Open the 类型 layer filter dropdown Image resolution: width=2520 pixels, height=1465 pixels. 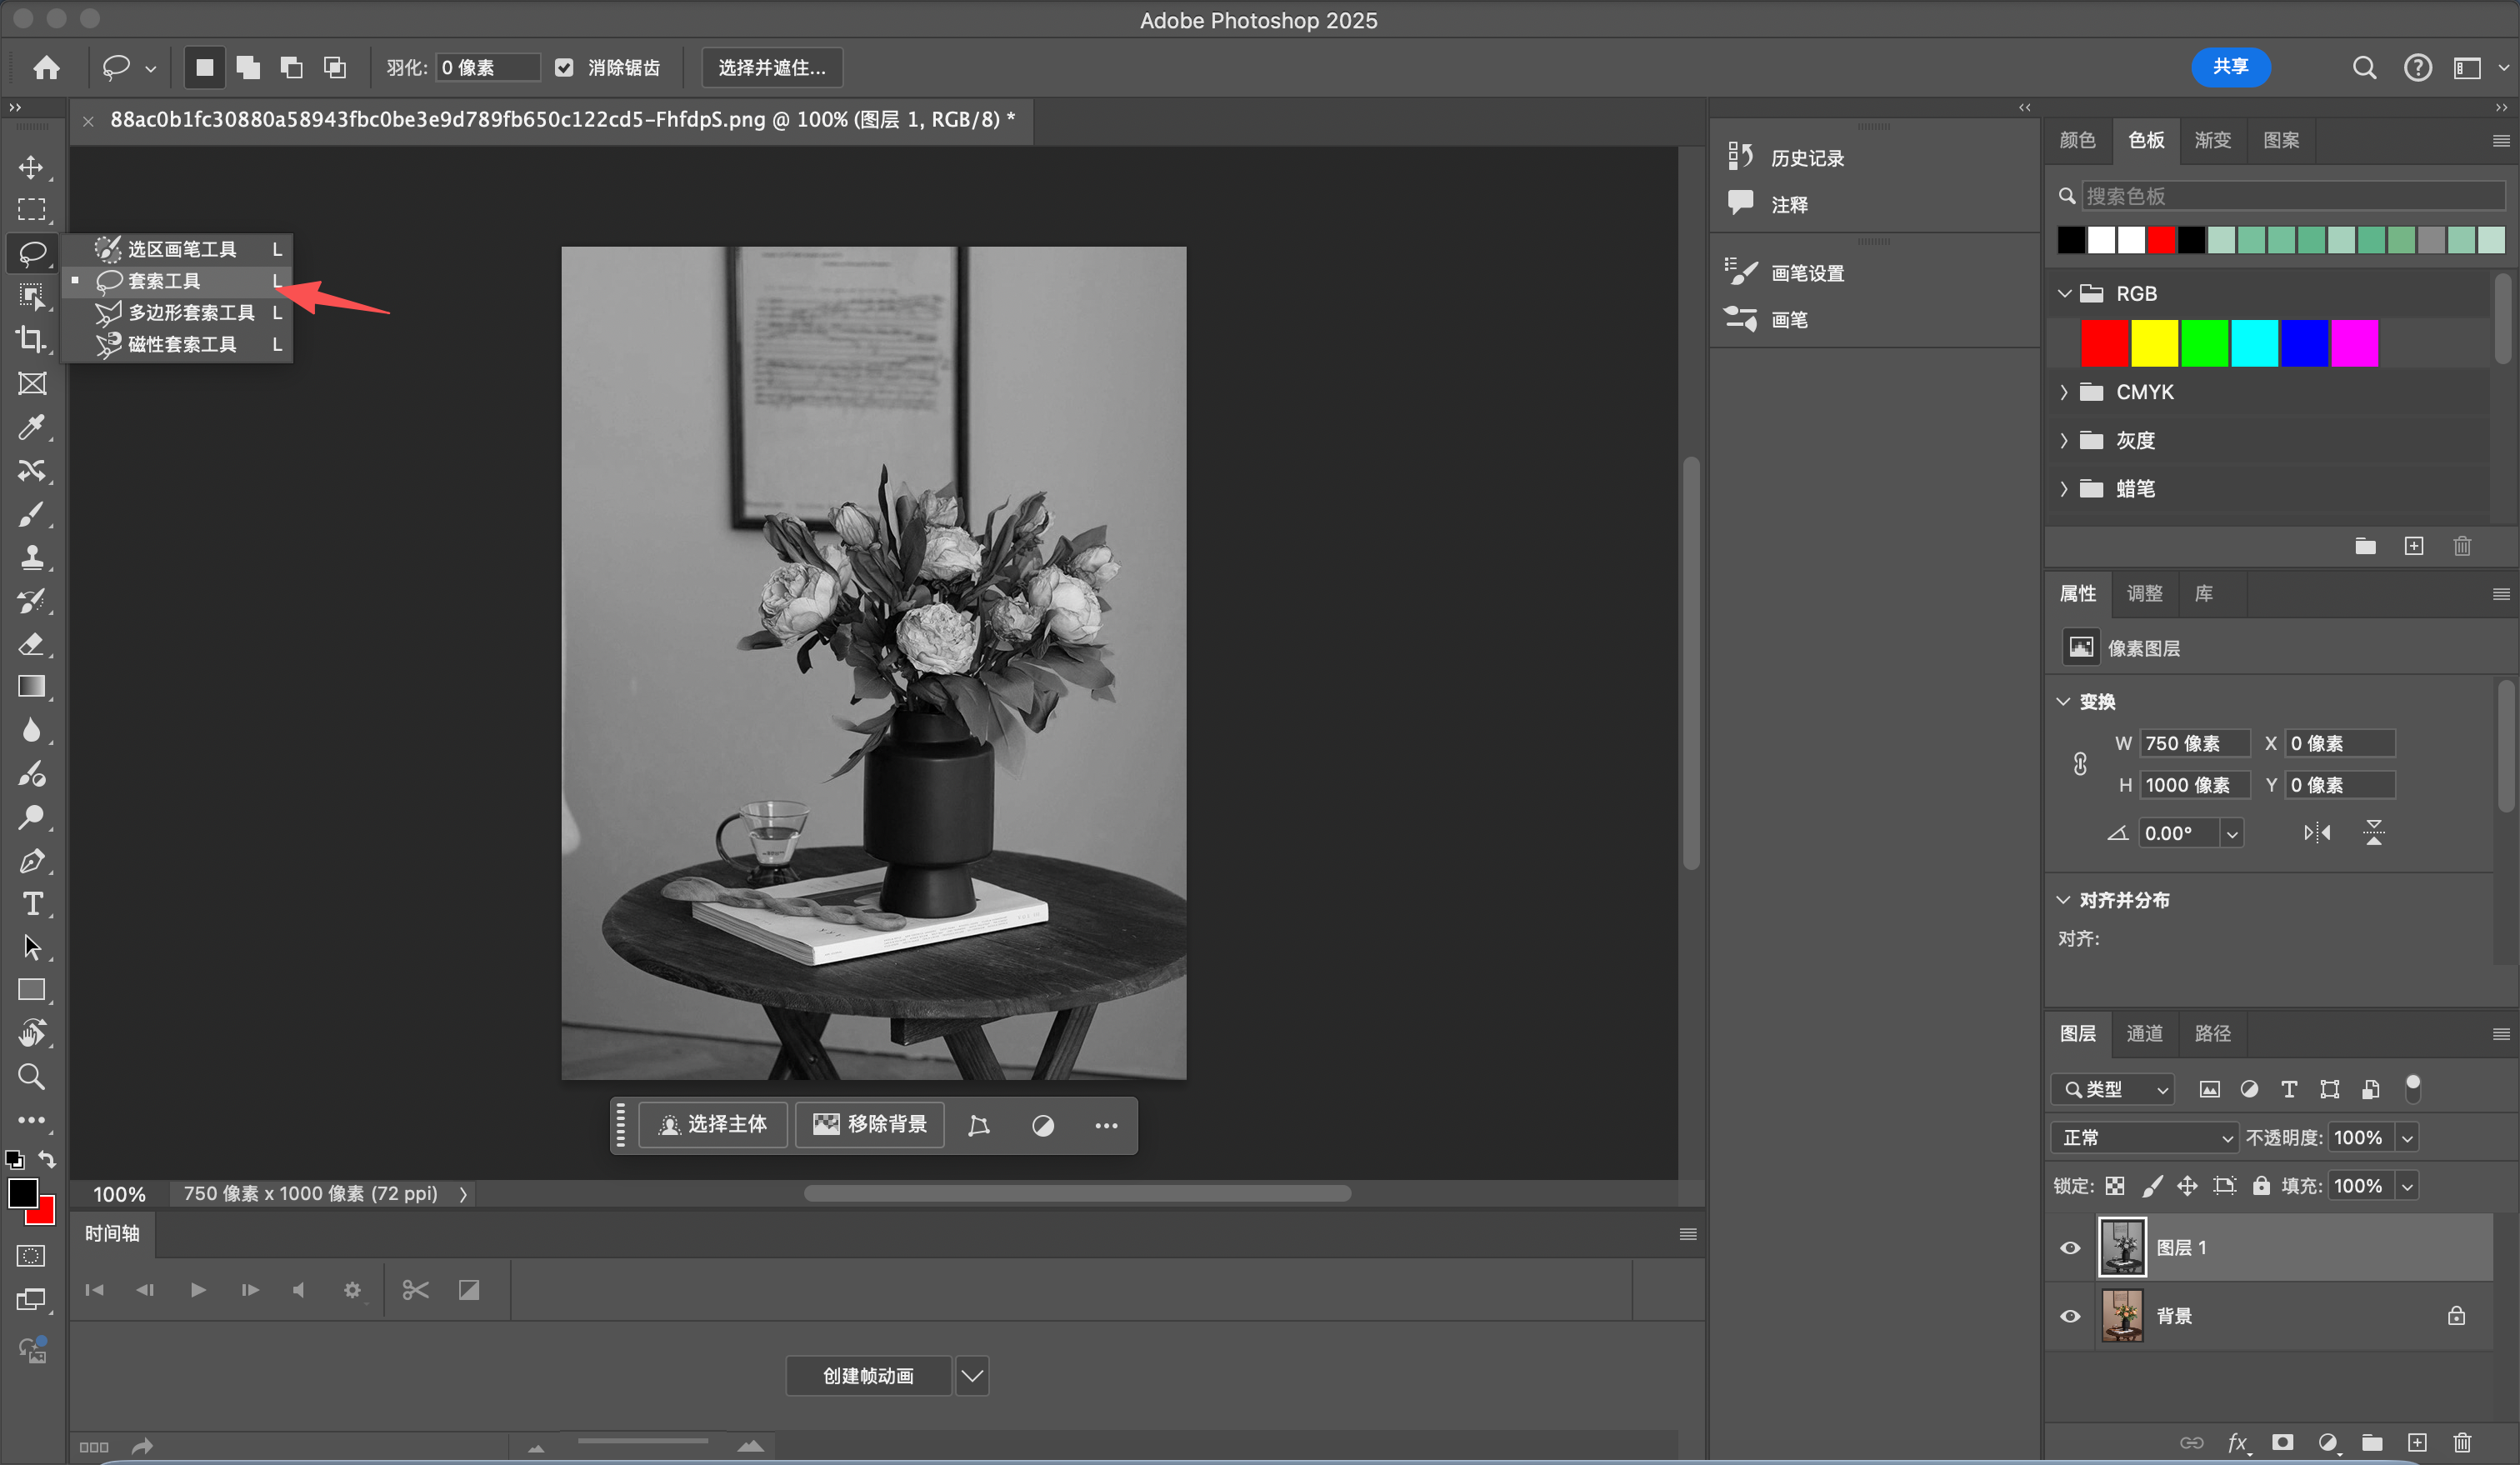point(2112,1089)
